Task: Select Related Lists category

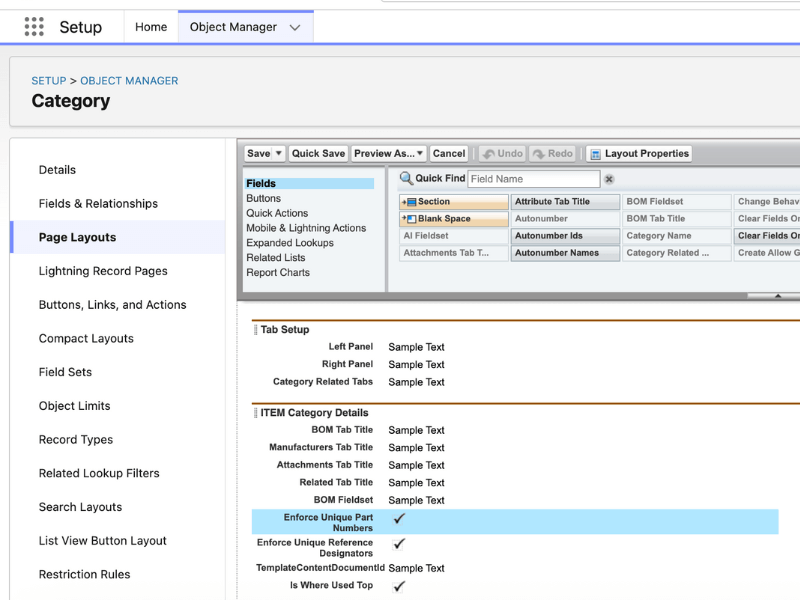Action: 276,257
